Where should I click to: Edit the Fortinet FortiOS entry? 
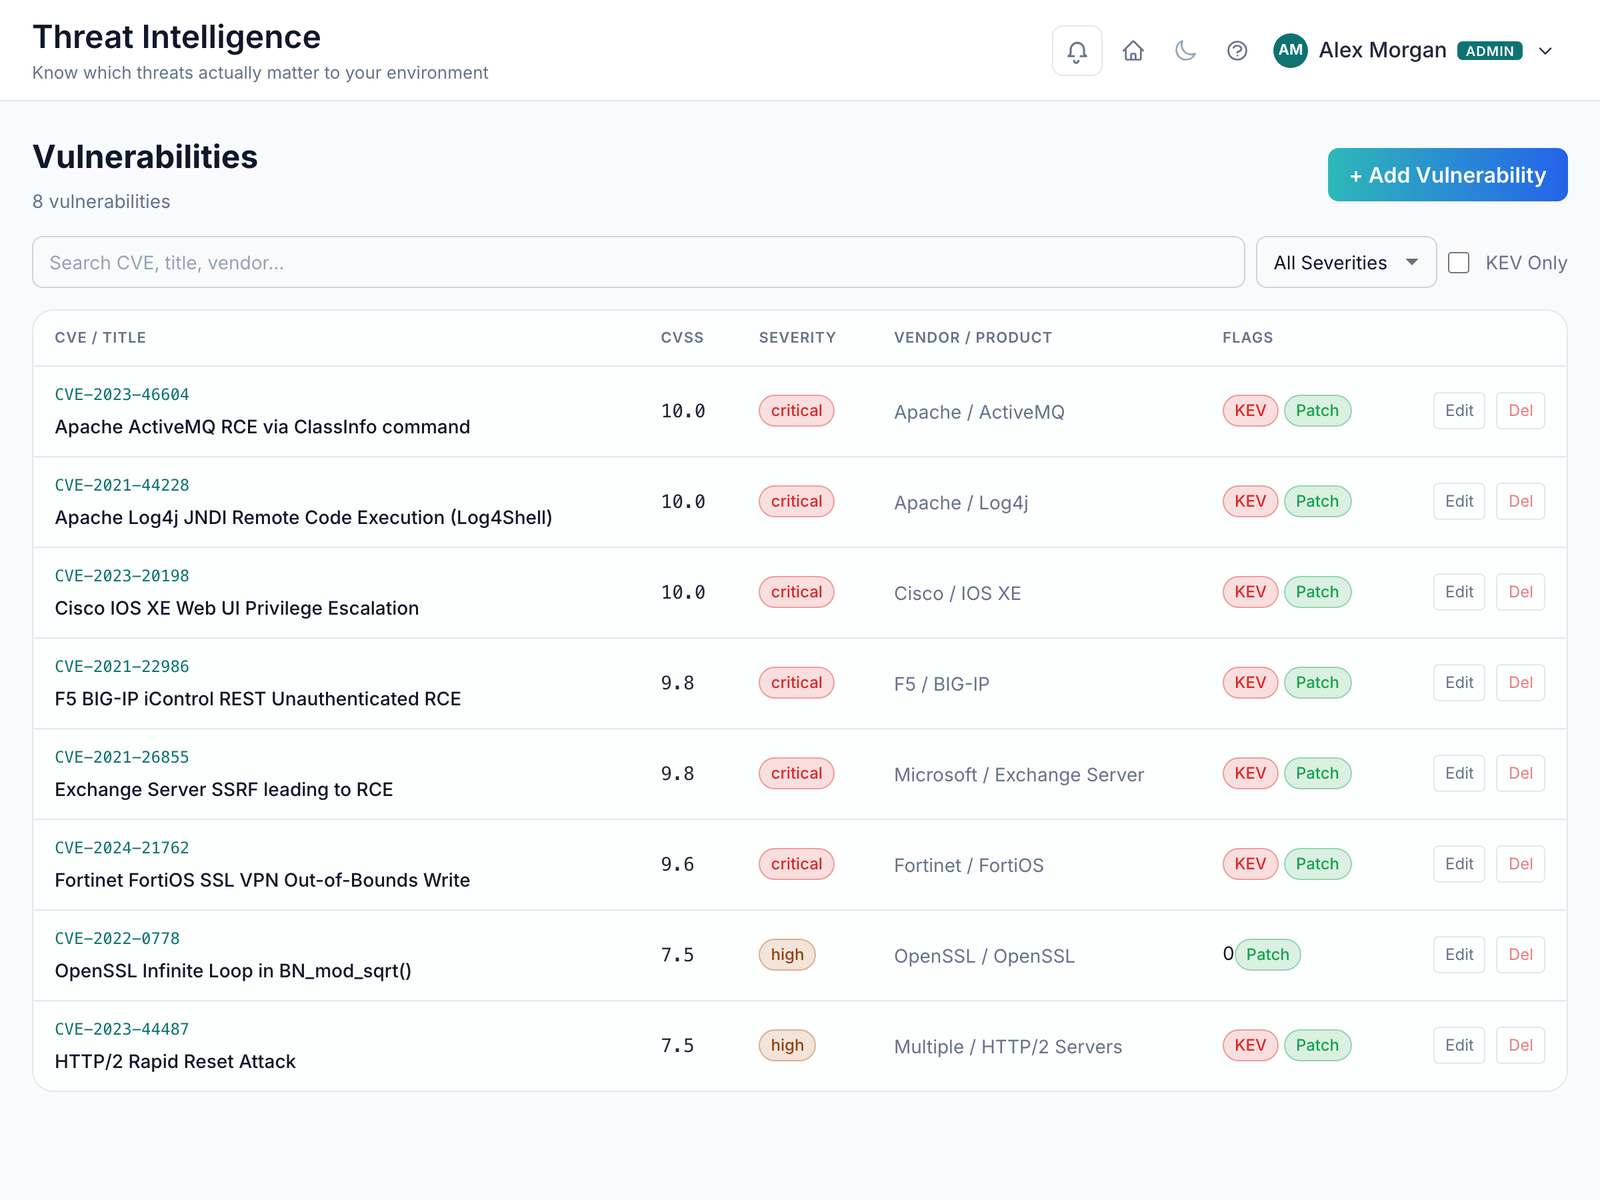point(1459,864)
